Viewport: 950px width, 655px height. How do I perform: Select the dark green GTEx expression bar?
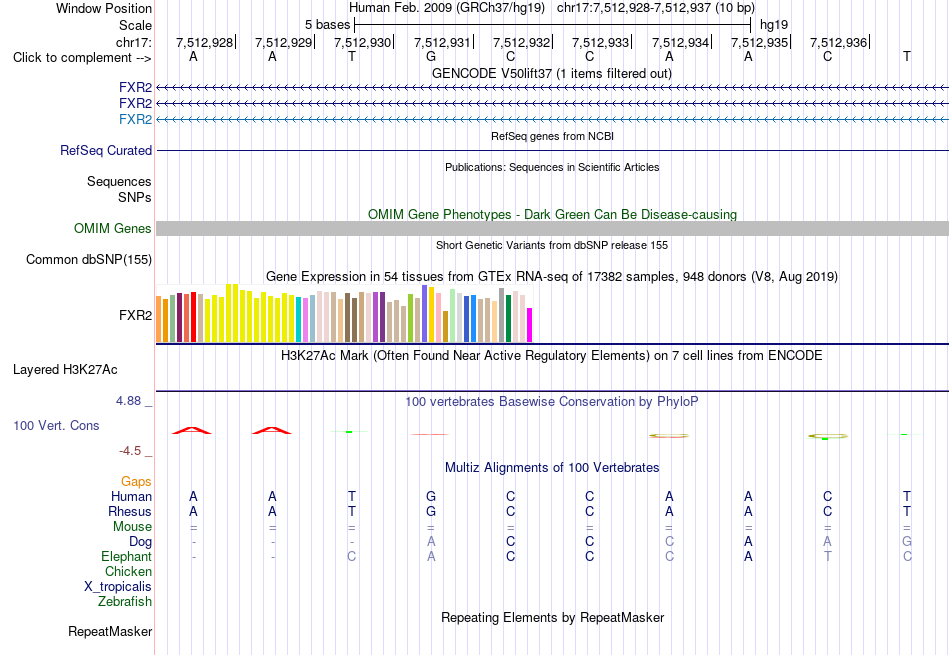508,319
